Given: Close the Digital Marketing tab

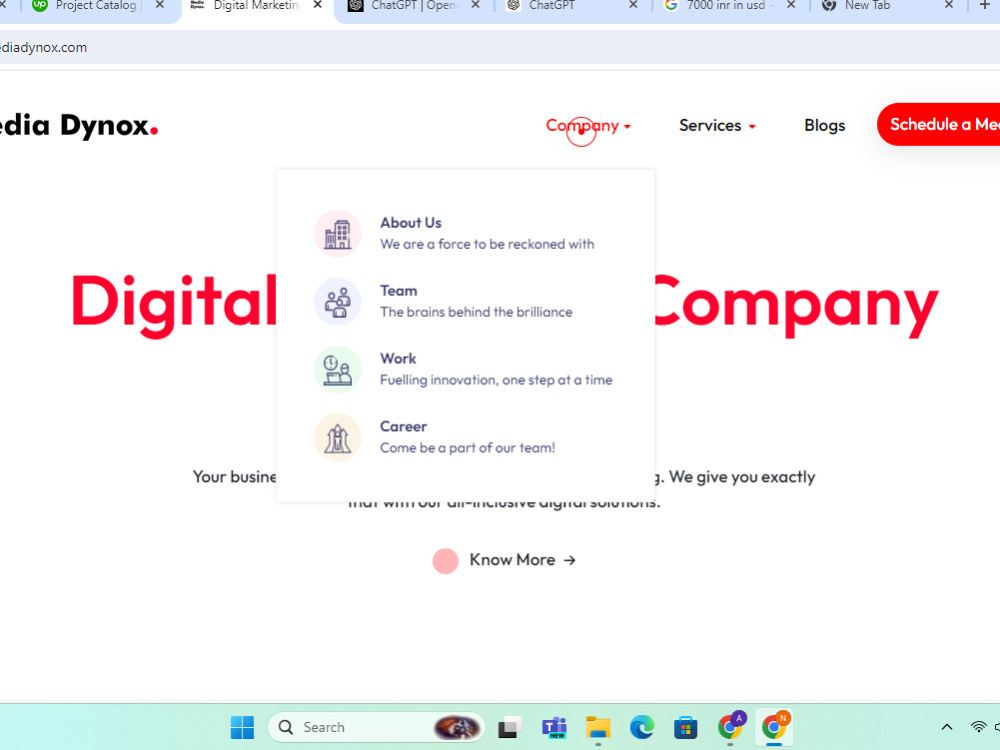Looking at the screenshot, I should (318, 5).
